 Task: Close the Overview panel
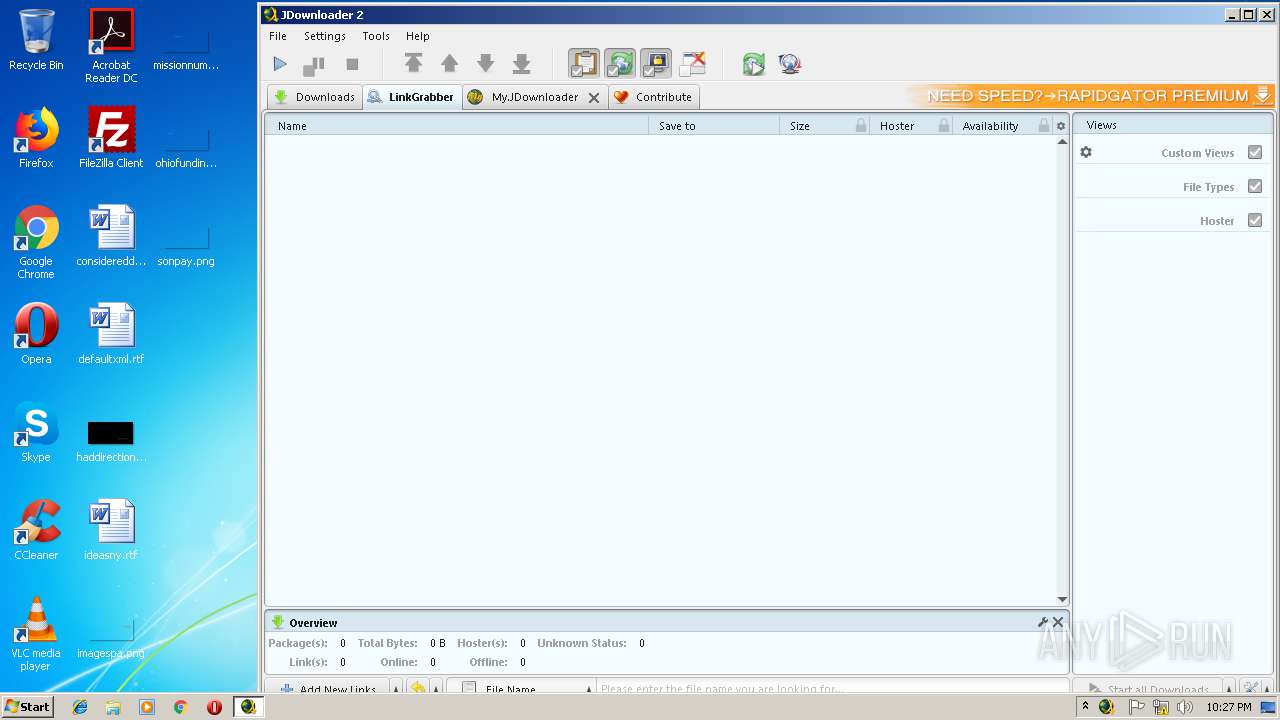click(1058, 622)
